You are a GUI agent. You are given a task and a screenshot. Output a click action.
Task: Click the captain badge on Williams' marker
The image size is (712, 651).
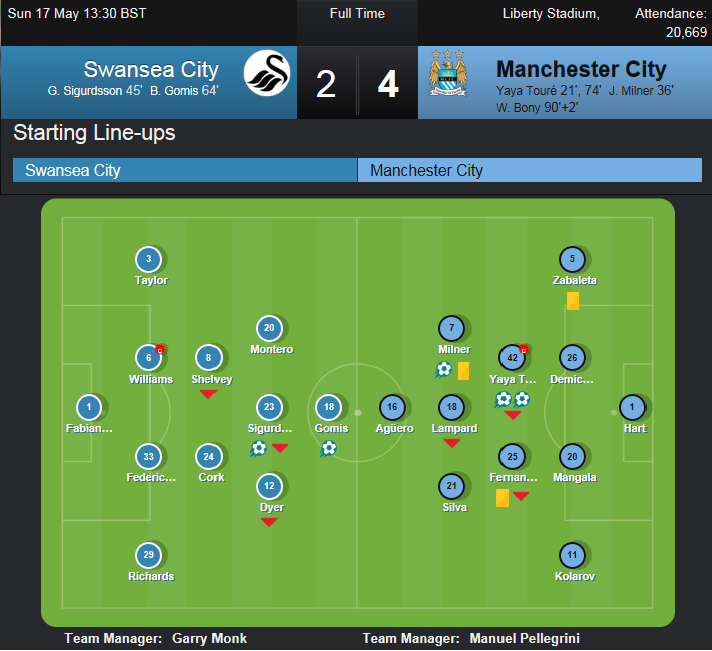(x=160, y=349)
